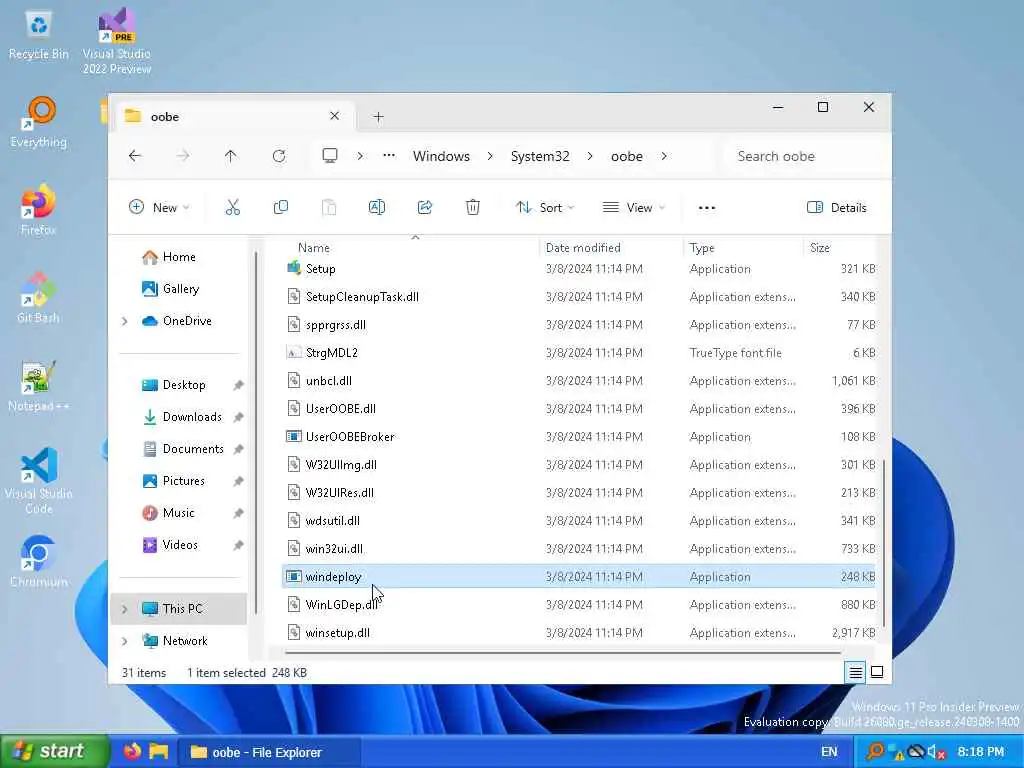Image resolution: width=1024 pixels, height=768 pixels.
Task: Click chevron after oobe in address bar
Action: pos(664,156)
